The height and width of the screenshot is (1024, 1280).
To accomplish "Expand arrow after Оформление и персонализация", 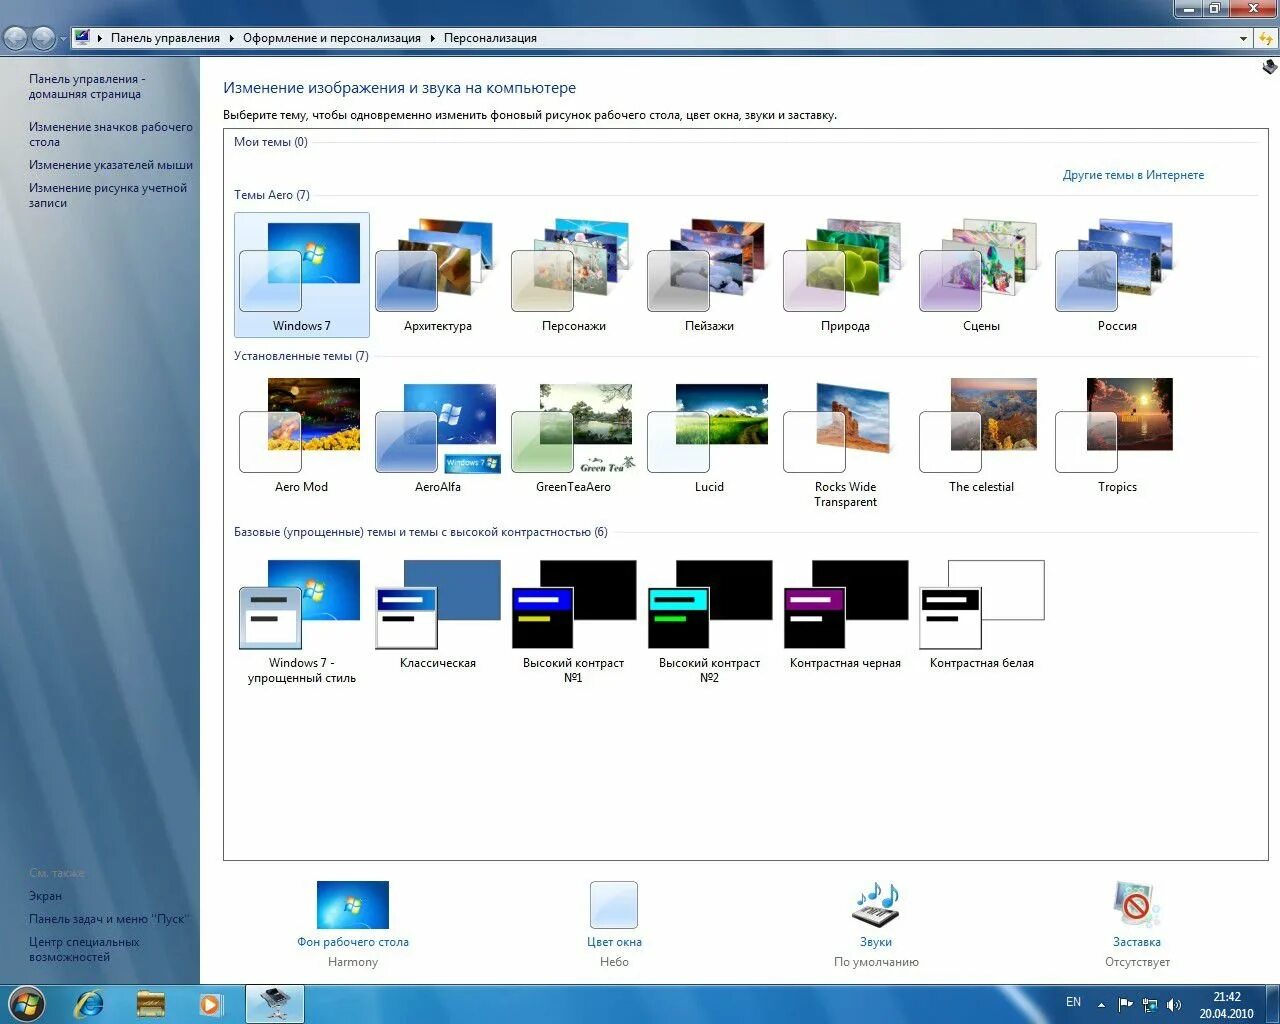I will [x=433, y=38].
